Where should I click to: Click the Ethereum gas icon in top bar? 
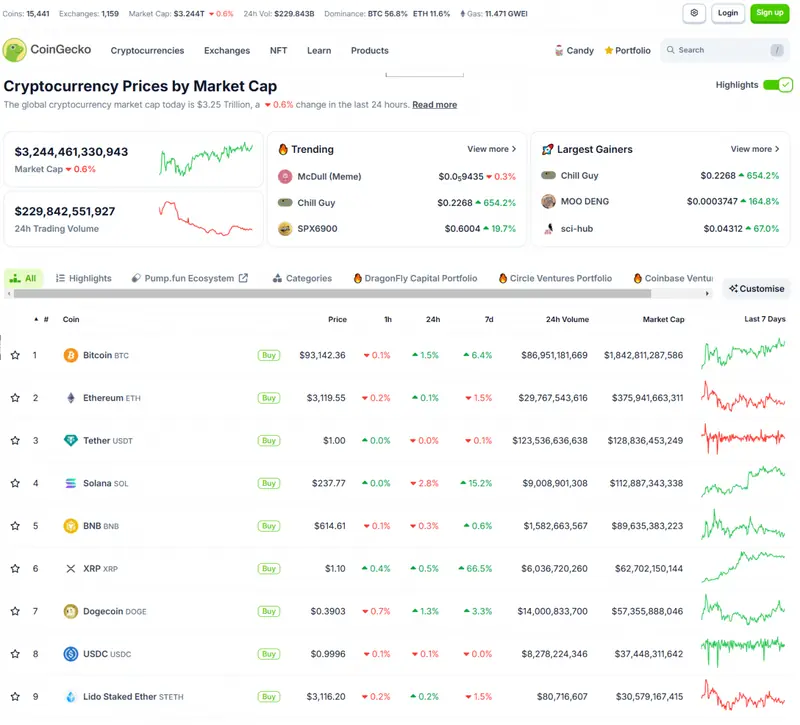point(462,14)
